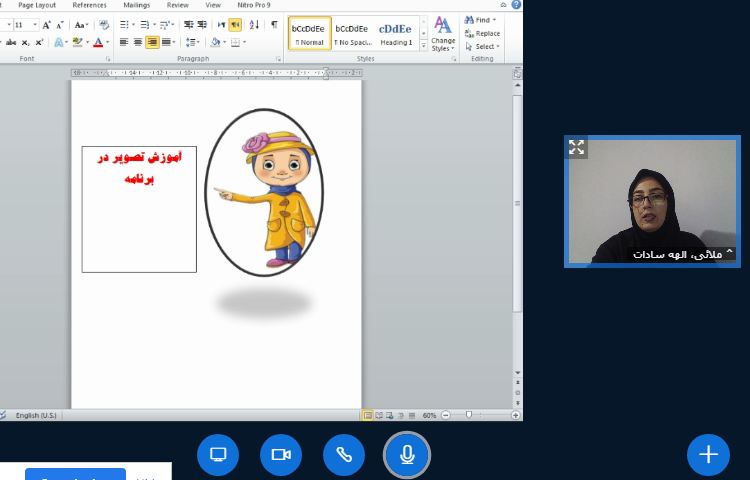Screen dimensions: 750x480
Task: Toggle right-to-left text direction
Action: 235,25
